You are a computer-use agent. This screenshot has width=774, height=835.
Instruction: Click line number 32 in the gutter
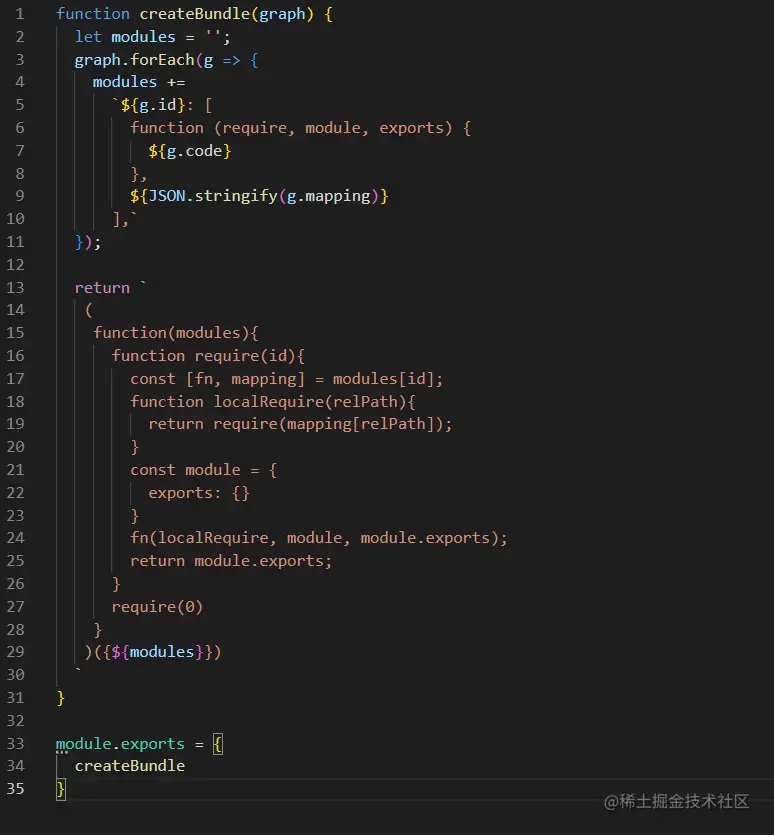[x=15, y=721]
